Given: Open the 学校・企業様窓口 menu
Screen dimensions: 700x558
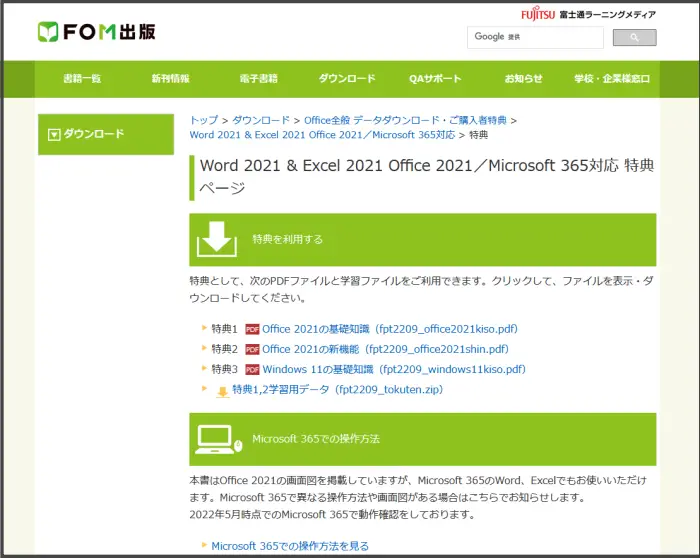Looking at the screenshot, I should 612,79.
